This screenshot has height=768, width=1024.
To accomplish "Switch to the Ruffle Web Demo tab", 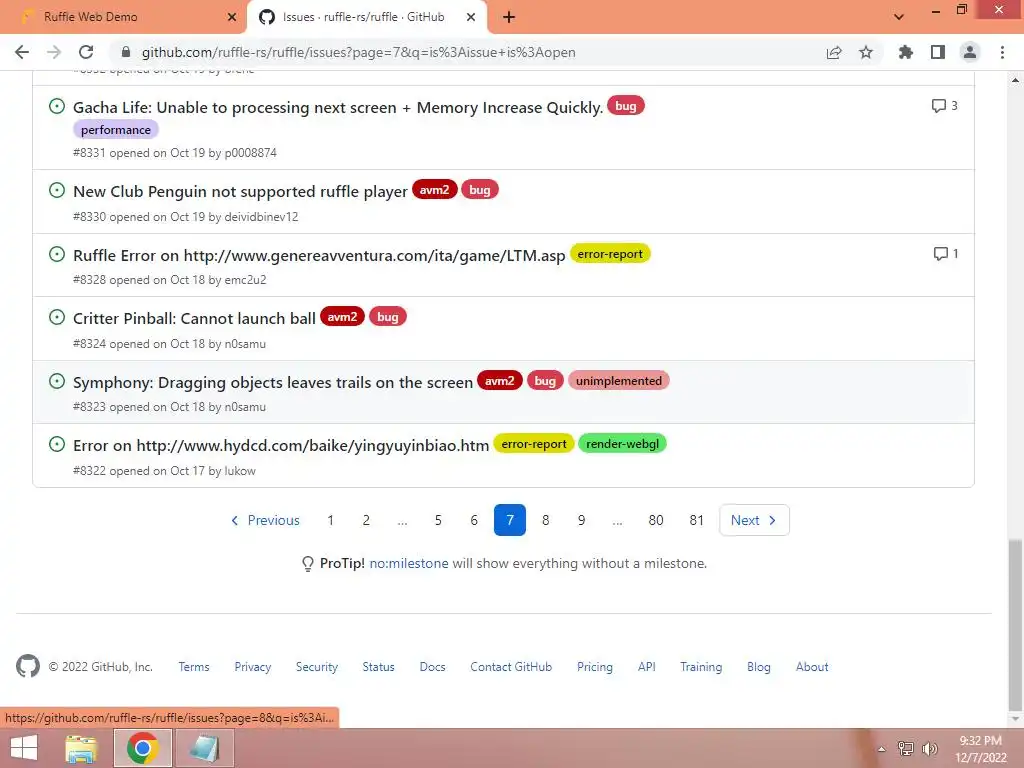I will 122,17.
